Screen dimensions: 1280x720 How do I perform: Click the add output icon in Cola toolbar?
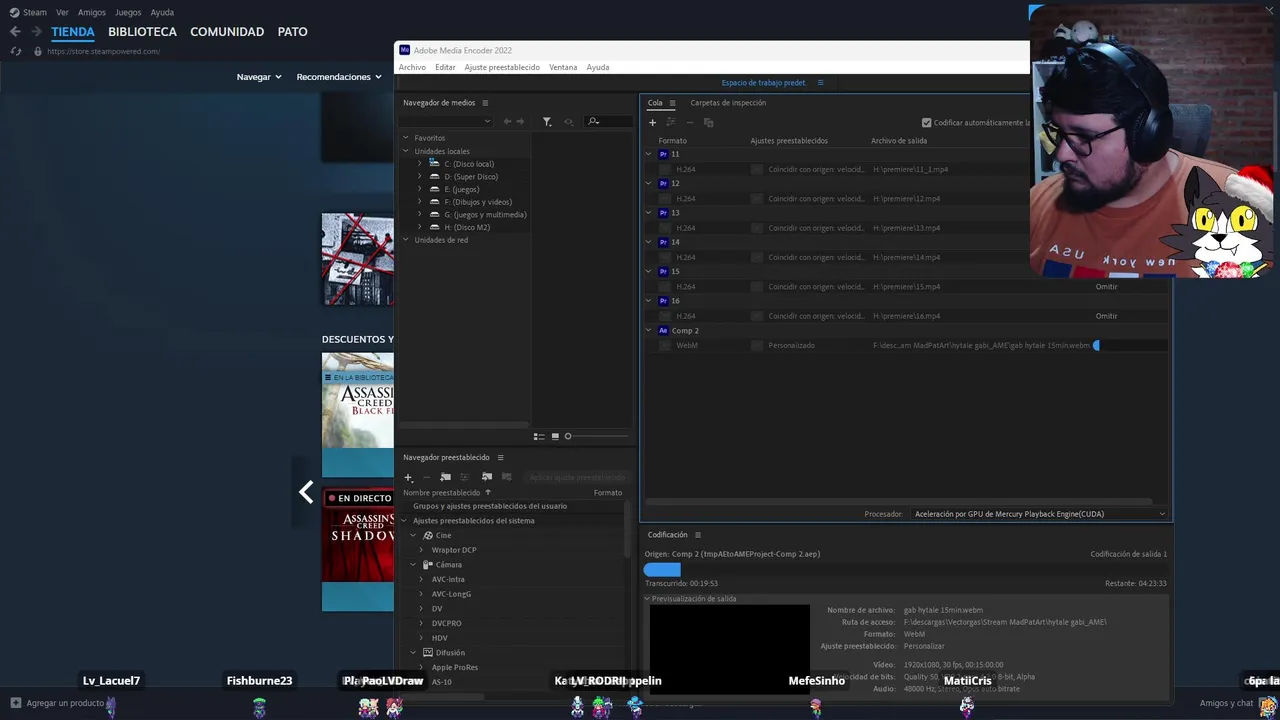[671, 122]
